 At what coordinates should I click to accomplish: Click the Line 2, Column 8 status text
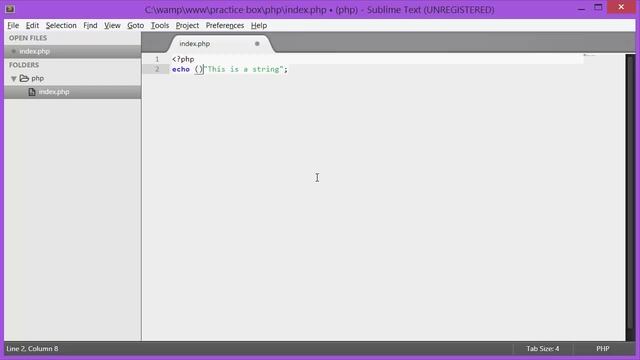tap(32, 349)
